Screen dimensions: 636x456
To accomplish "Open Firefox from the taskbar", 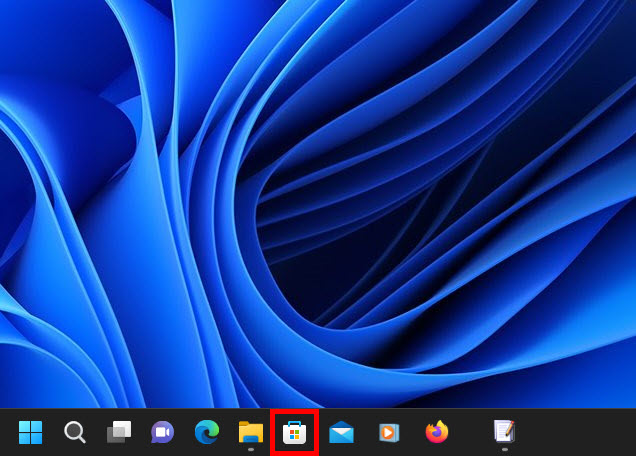I will [x=437, y=432].
